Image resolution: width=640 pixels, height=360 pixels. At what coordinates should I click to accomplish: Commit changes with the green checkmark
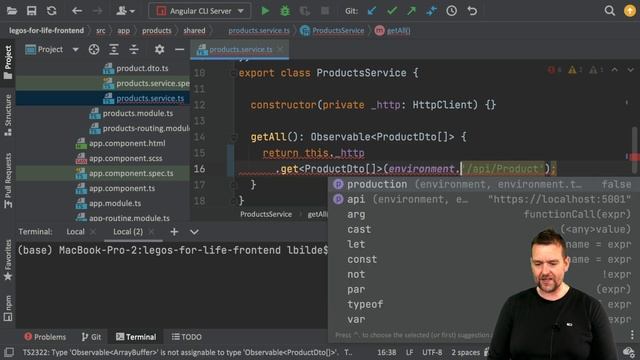(x=392, y=11)
